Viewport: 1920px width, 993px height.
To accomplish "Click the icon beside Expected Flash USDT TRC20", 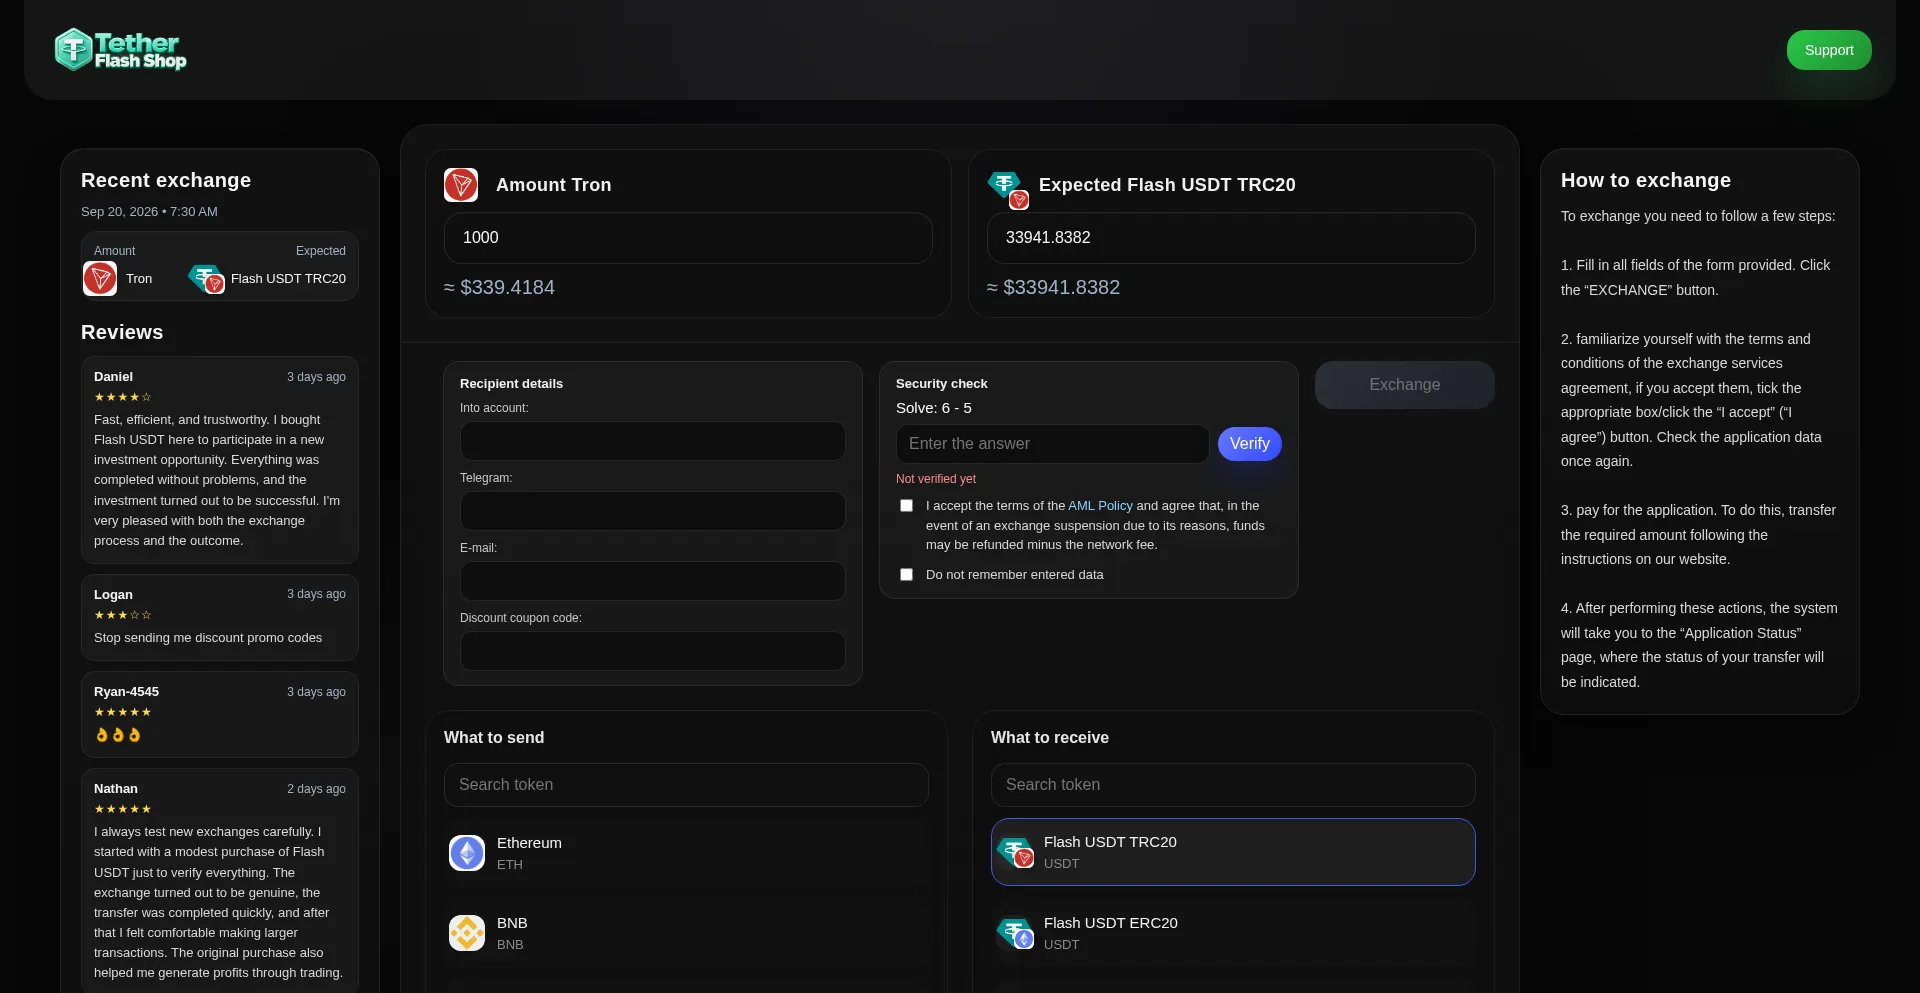I will 1008,189.
